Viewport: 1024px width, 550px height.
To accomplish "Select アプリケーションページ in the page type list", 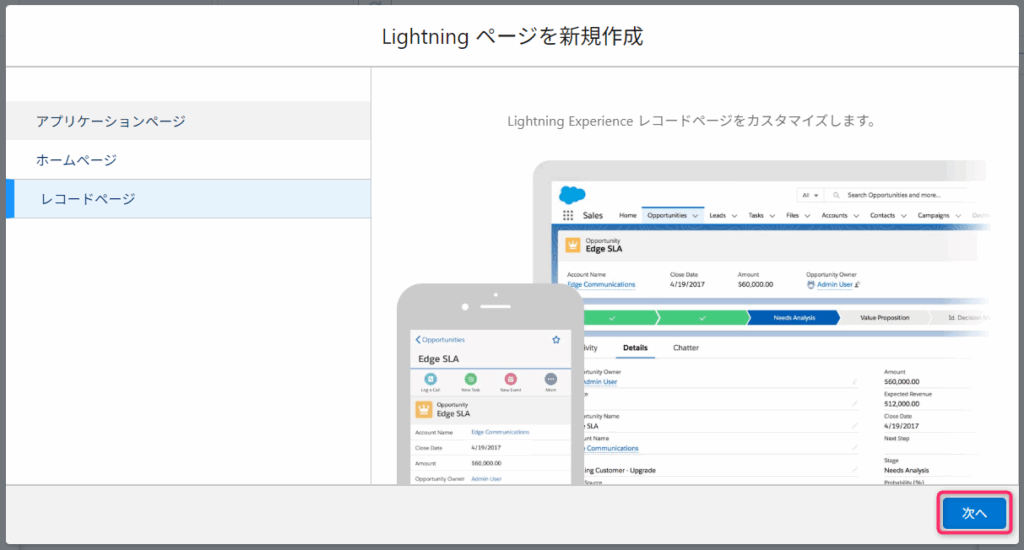I will pyautogui.click(x=111, y=121).
